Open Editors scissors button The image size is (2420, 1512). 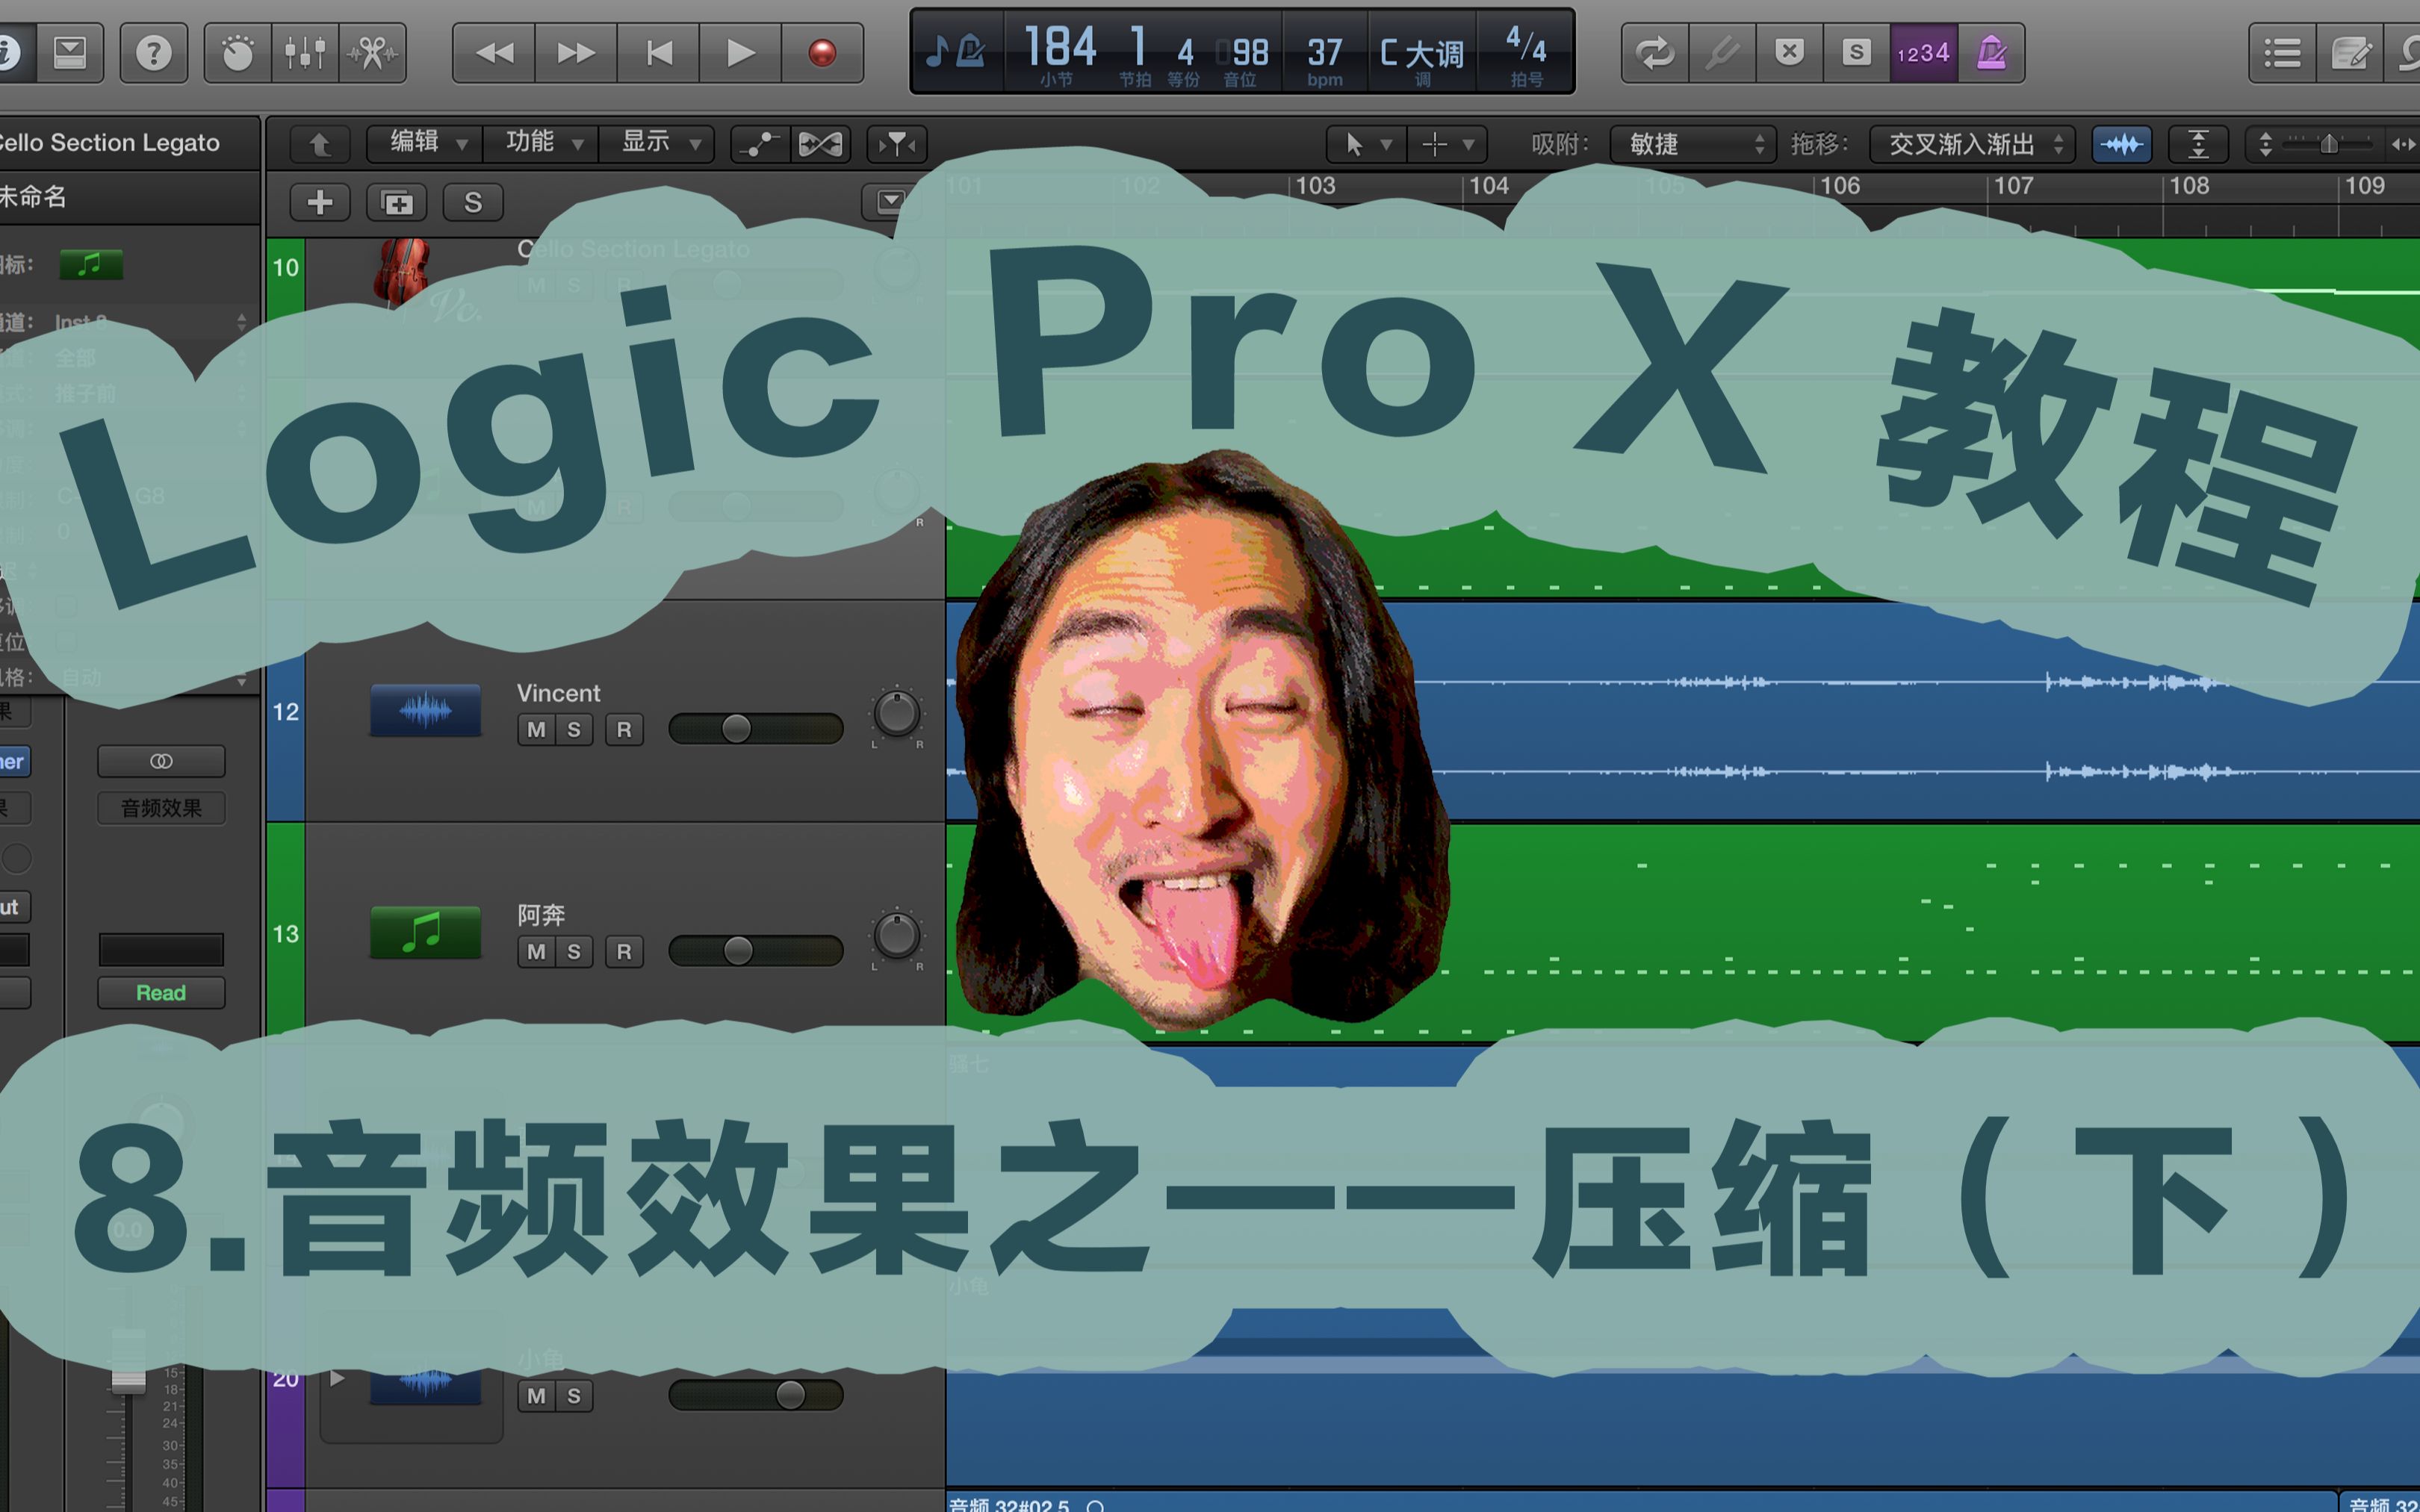[373, 52]
